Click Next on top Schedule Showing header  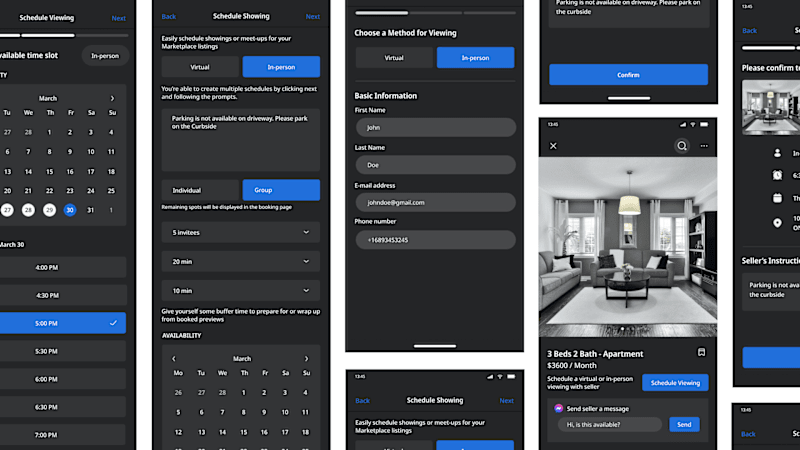tap(313, 17)
